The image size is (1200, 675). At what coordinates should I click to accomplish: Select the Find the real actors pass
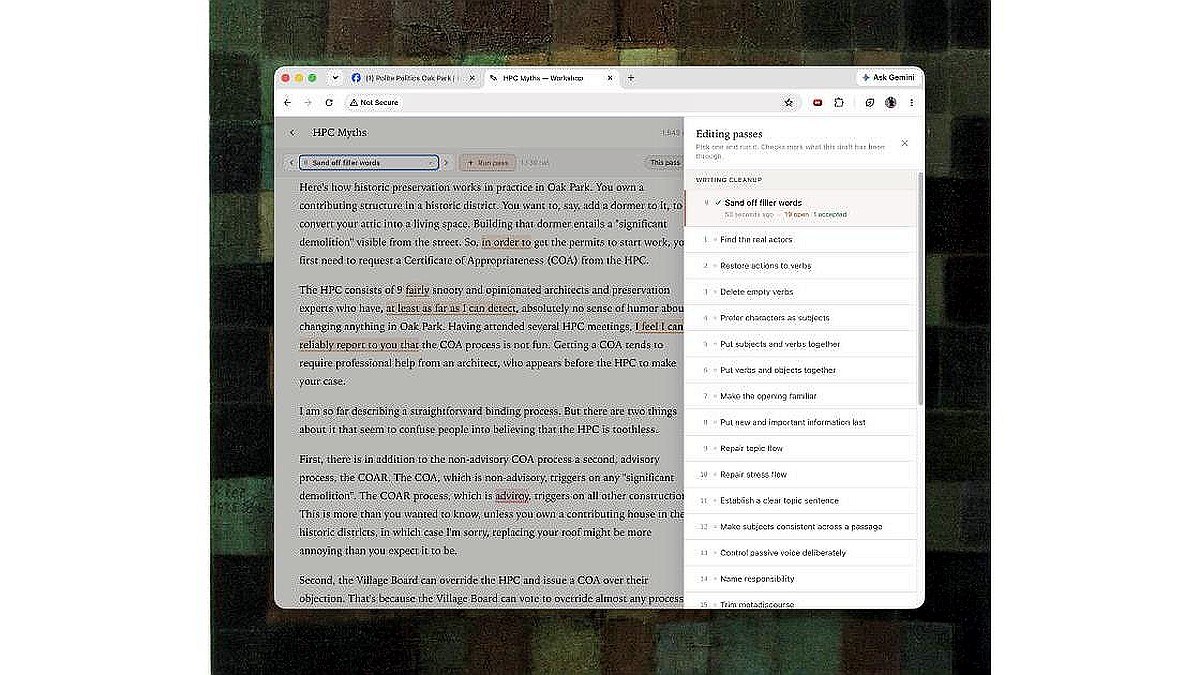[800, 240]
